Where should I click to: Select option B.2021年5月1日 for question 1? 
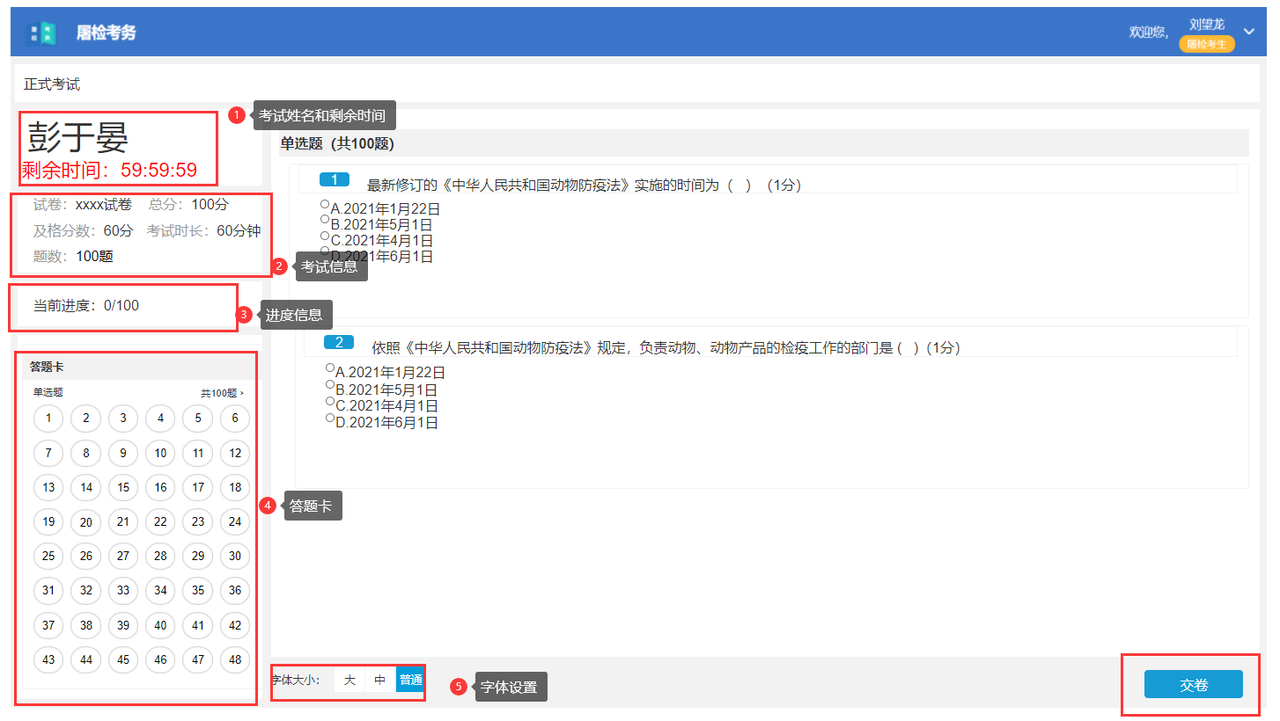325,220
